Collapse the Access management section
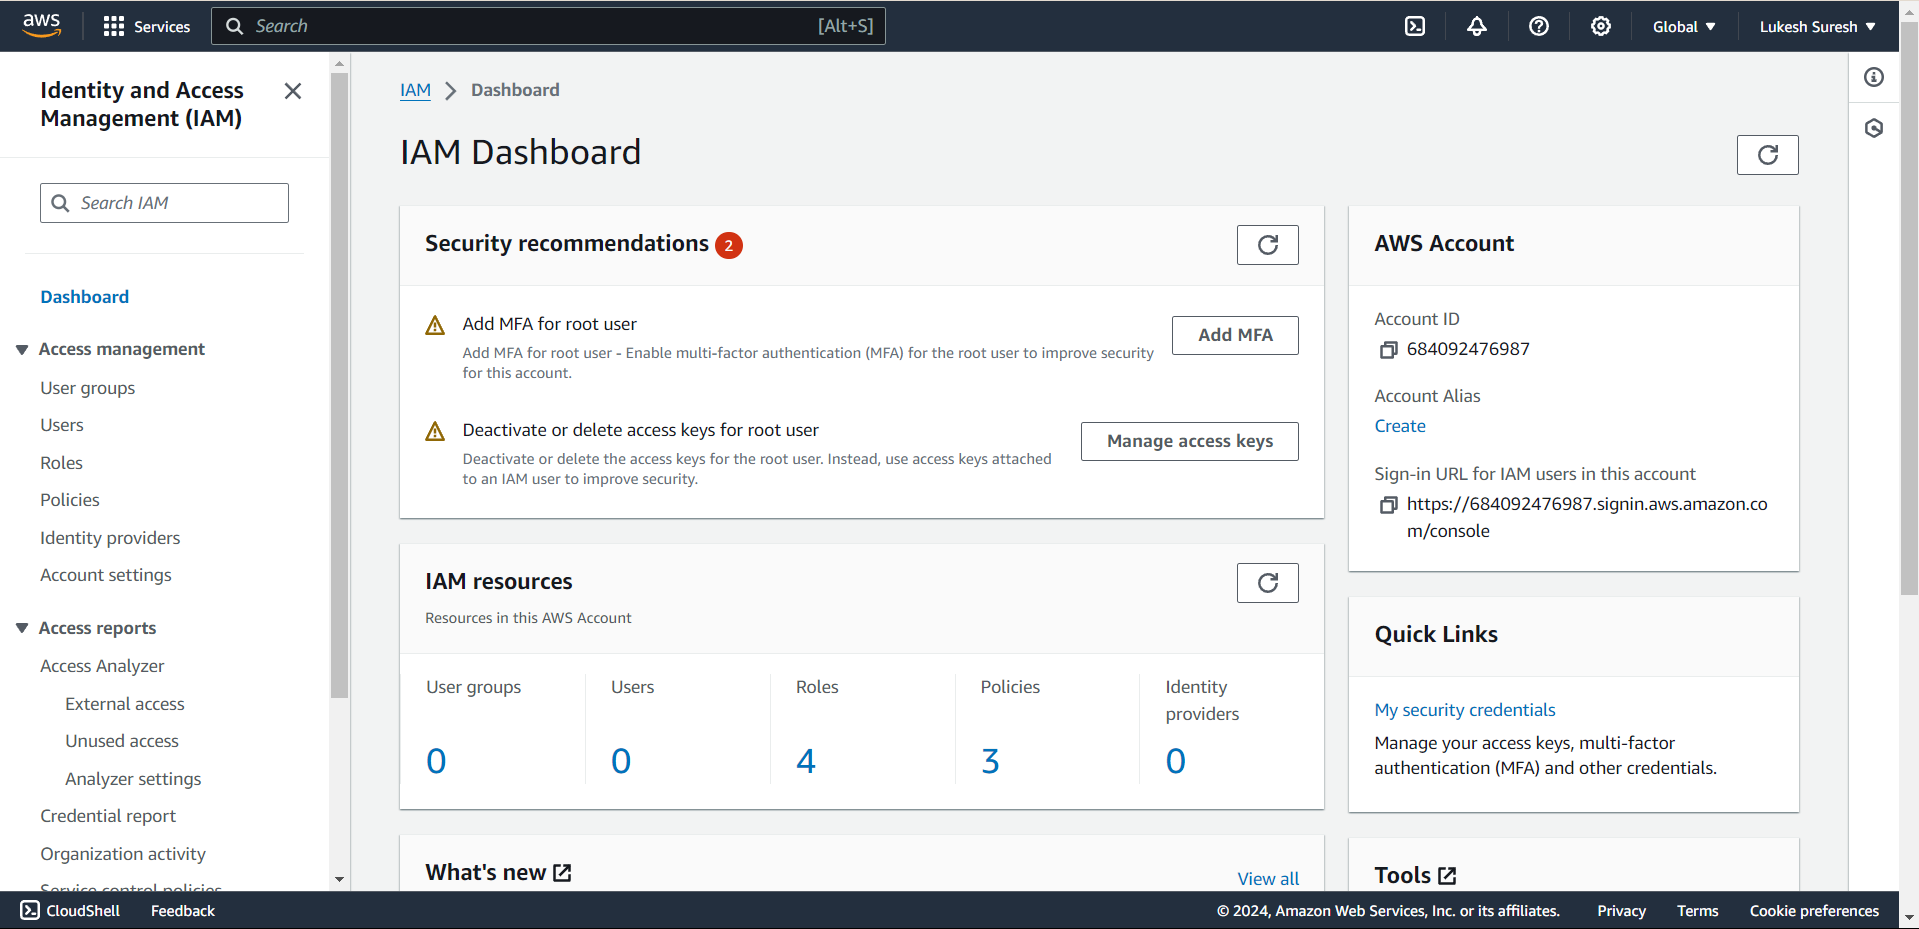The height and width of the screenshot is (929, 1919). (22, 349)
